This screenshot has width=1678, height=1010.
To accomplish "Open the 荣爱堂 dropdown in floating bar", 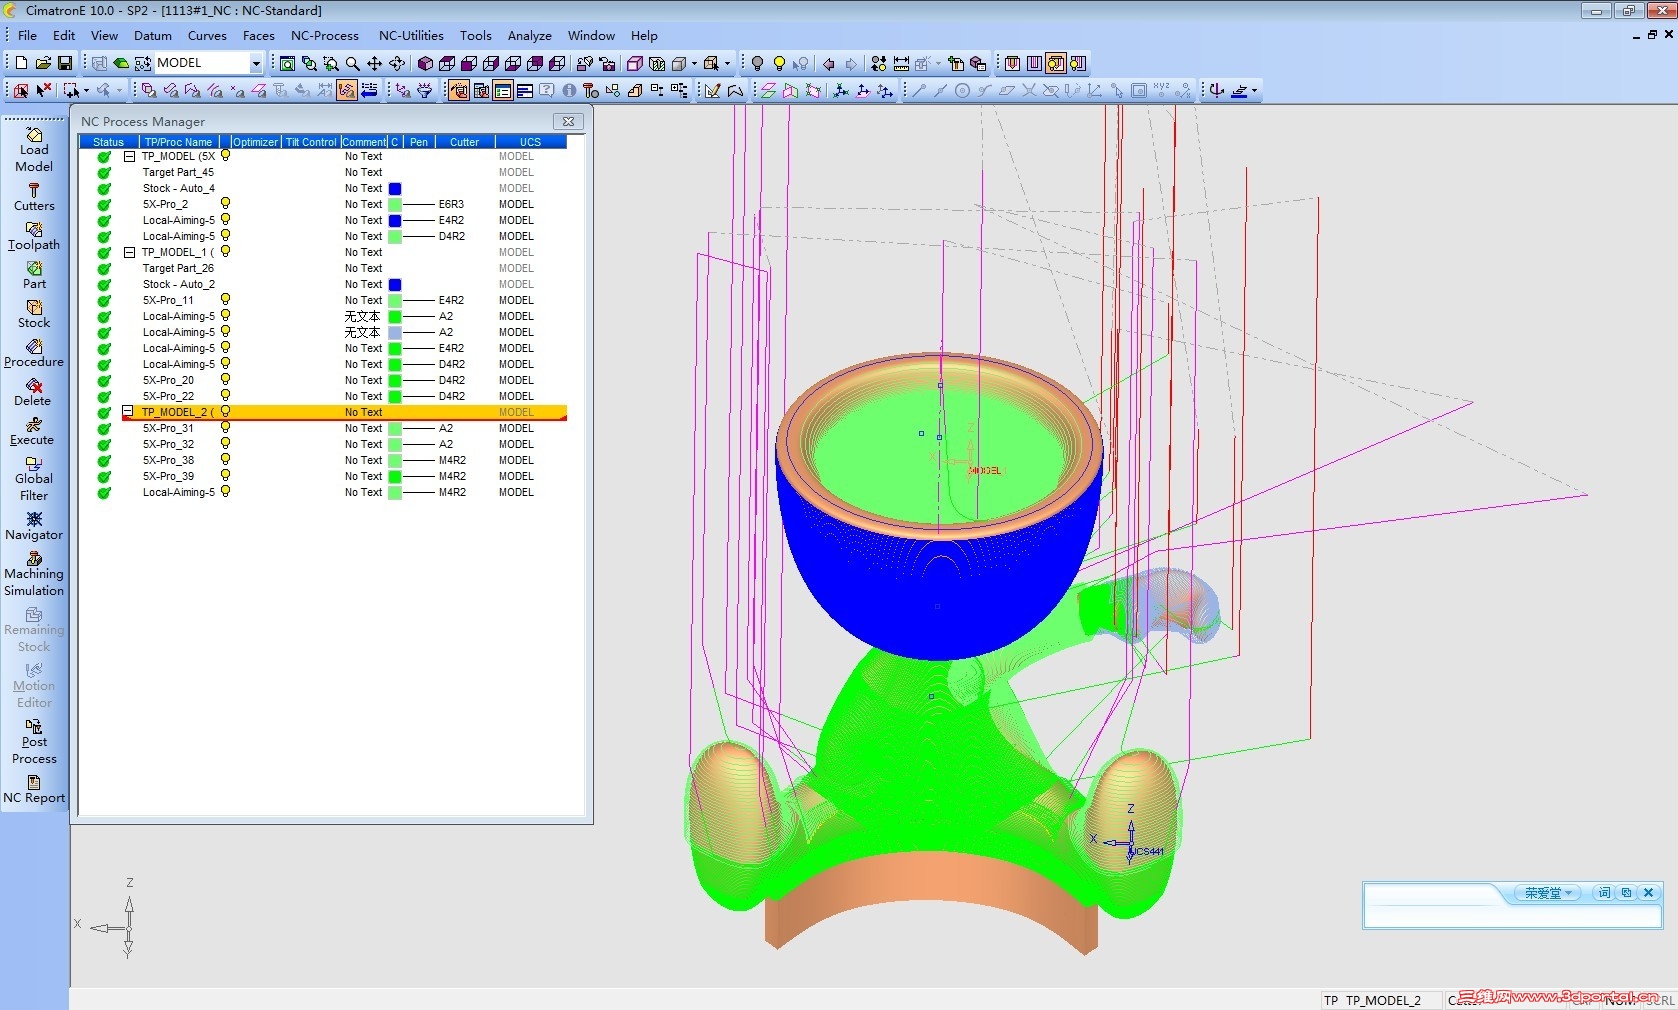I will pyautogui.click(x=1548, y=893).
